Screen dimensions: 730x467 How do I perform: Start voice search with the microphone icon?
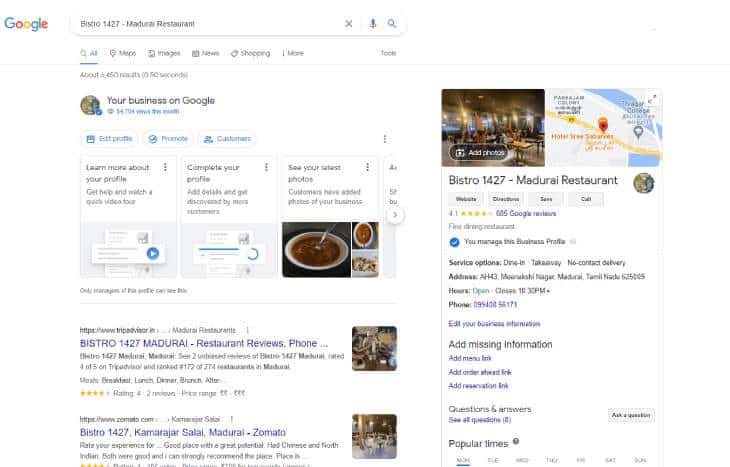tap(372, 24)
